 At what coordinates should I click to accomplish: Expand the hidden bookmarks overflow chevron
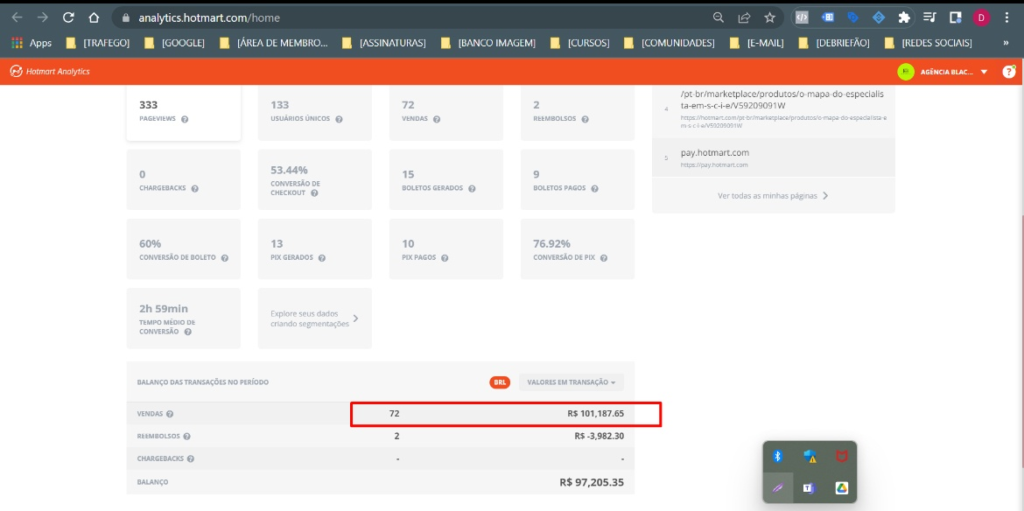point(1005,43)
